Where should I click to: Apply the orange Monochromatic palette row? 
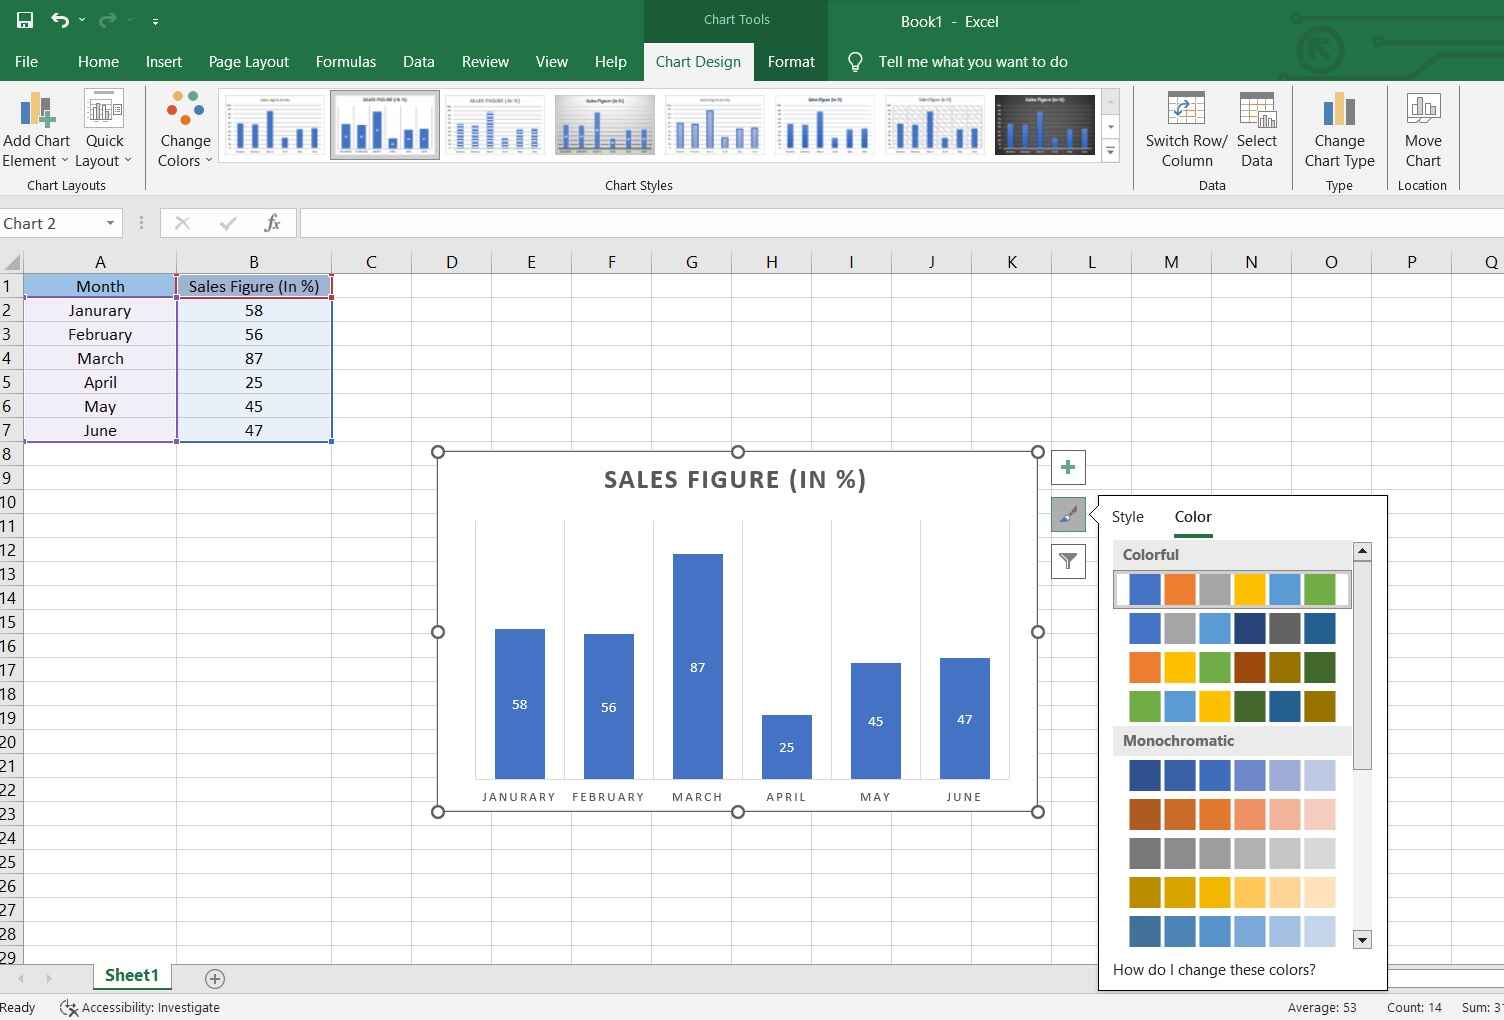[1232, 814]
